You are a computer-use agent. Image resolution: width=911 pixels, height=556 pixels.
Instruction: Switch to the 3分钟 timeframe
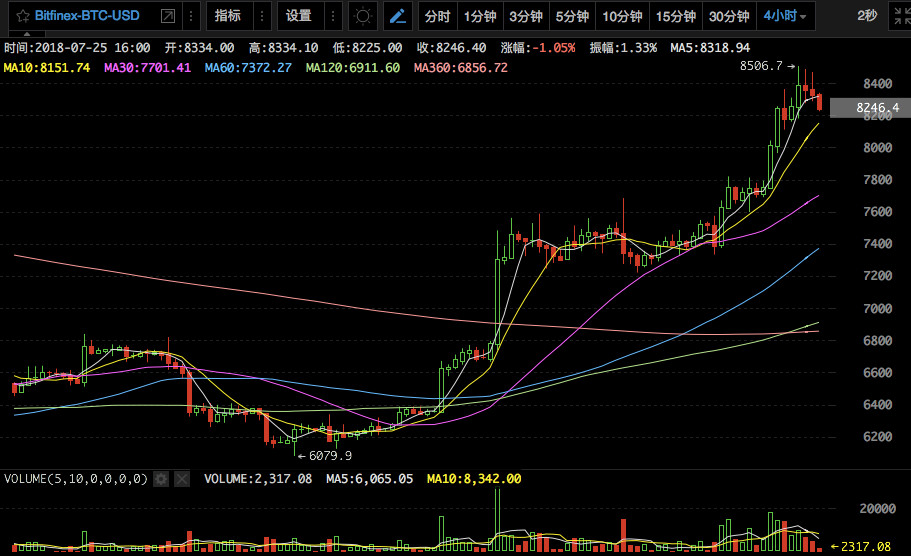tap(526, 16)
